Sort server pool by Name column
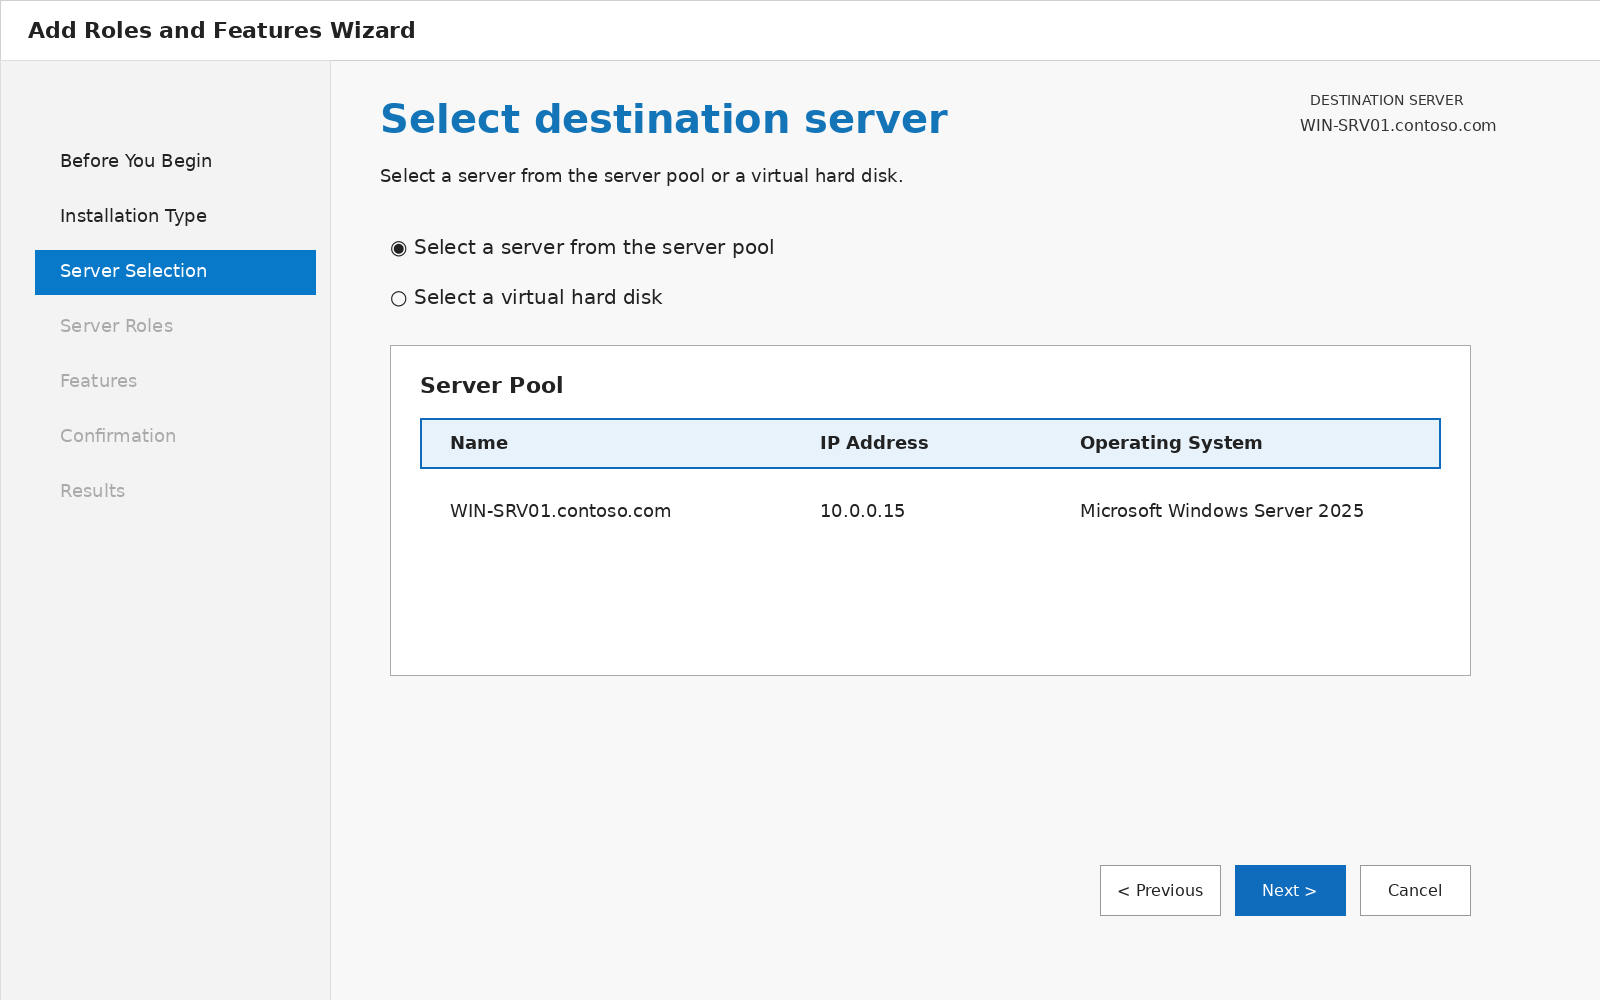 click(x=479, y=443)
